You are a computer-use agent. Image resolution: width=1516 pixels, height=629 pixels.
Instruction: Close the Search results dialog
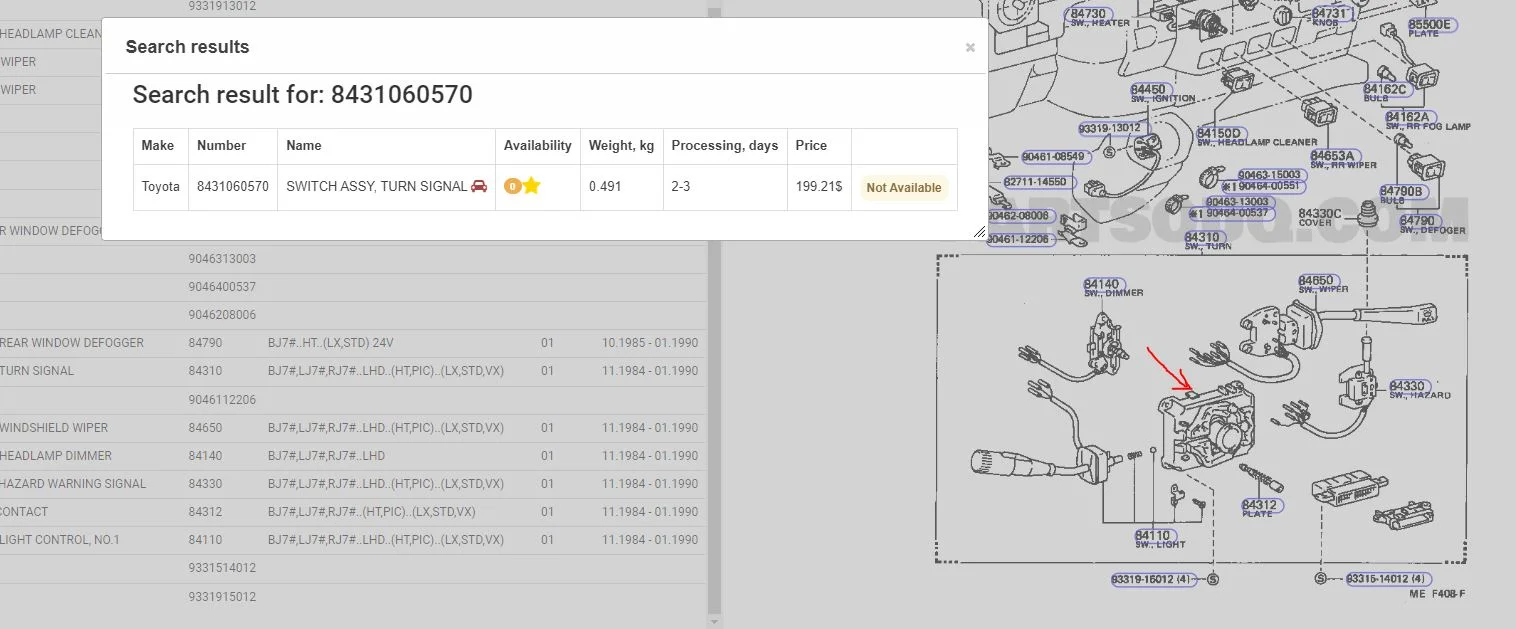click(x=970, y=47)
